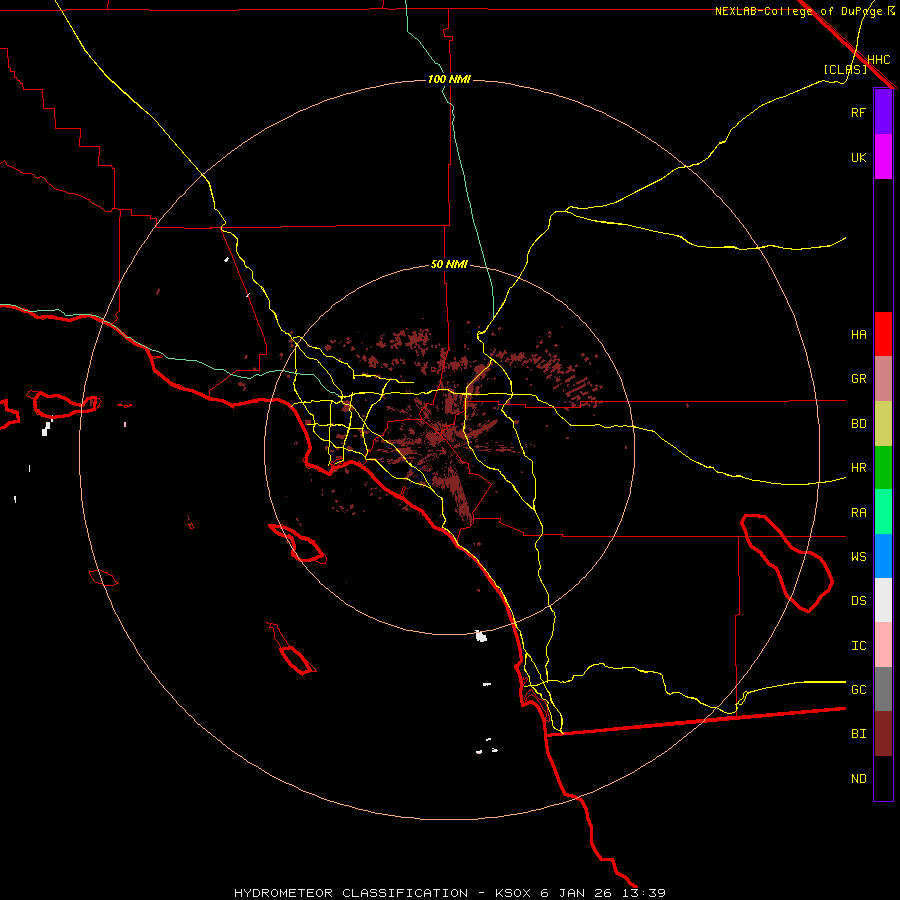Image resolution: width=900 pixels, height=900 pixels.
Task: Click the light pink IC swatch
Action: point(883,645)
